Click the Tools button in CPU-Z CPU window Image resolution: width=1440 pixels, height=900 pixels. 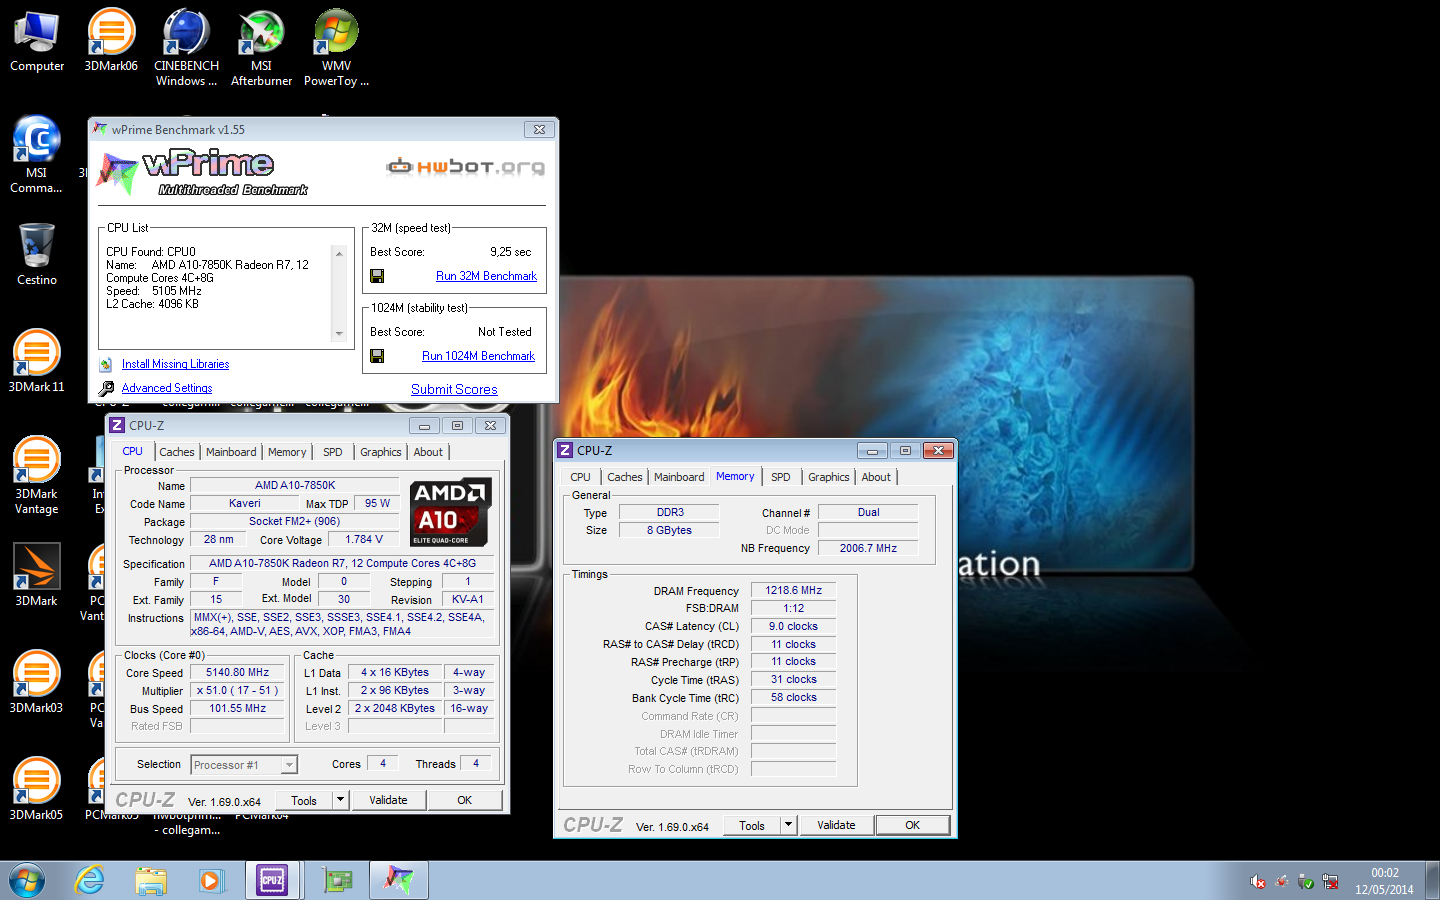[x=304, y=800]
